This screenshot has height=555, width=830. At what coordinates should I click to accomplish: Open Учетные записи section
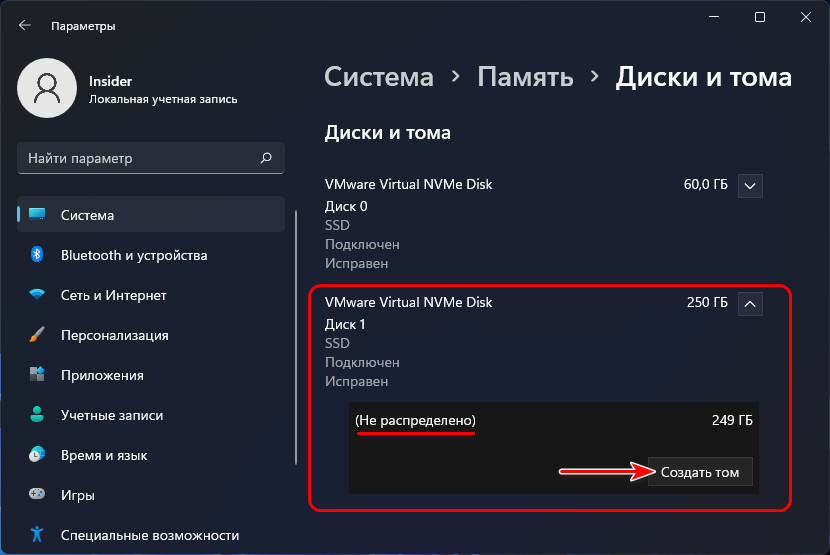[x=151, y=415]
